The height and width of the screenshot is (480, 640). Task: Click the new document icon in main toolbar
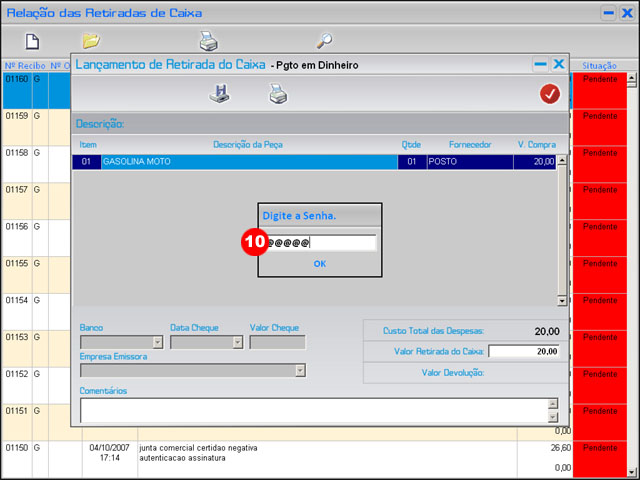click(x=32, y=41)
